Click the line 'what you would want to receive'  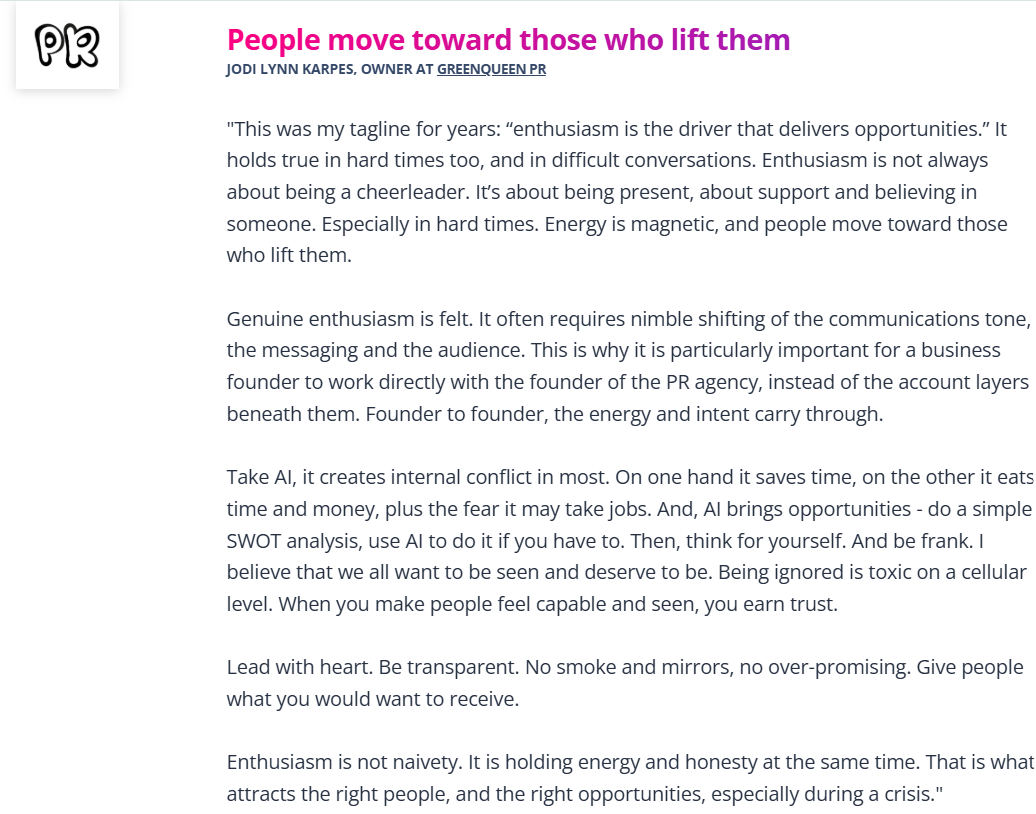(373, 699)
